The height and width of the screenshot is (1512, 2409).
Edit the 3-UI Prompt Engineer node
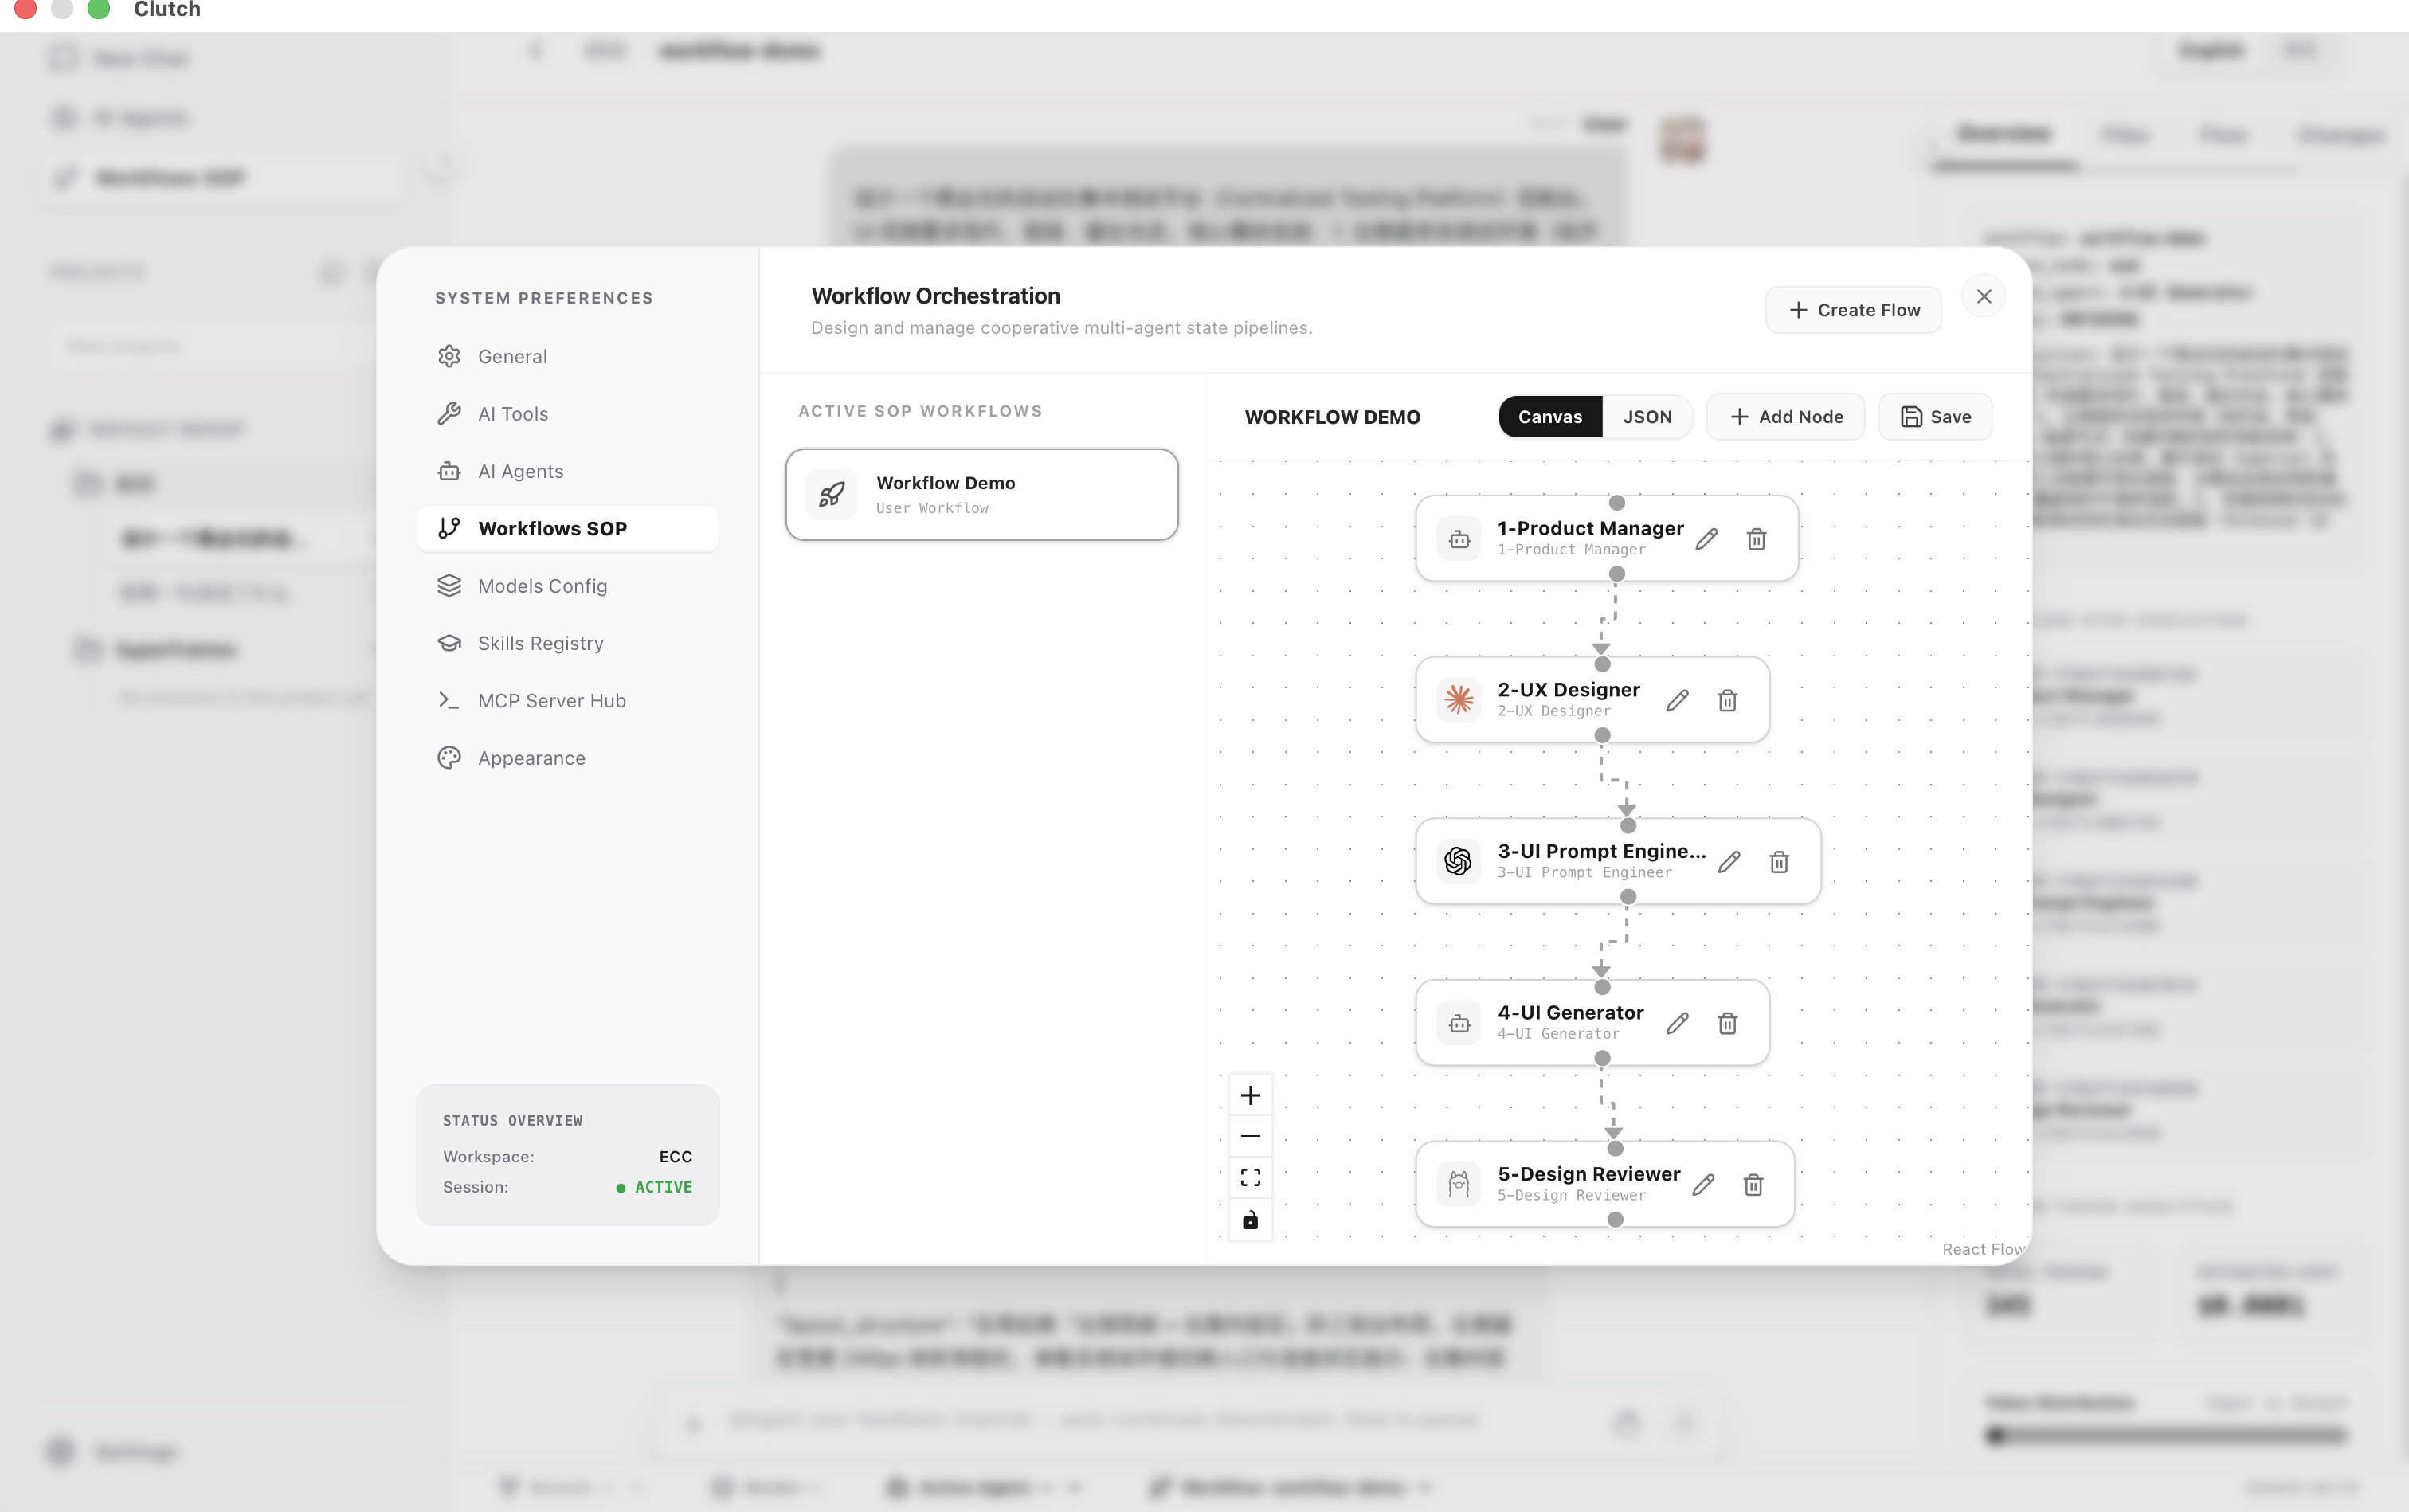click(x=1729, y=862)
